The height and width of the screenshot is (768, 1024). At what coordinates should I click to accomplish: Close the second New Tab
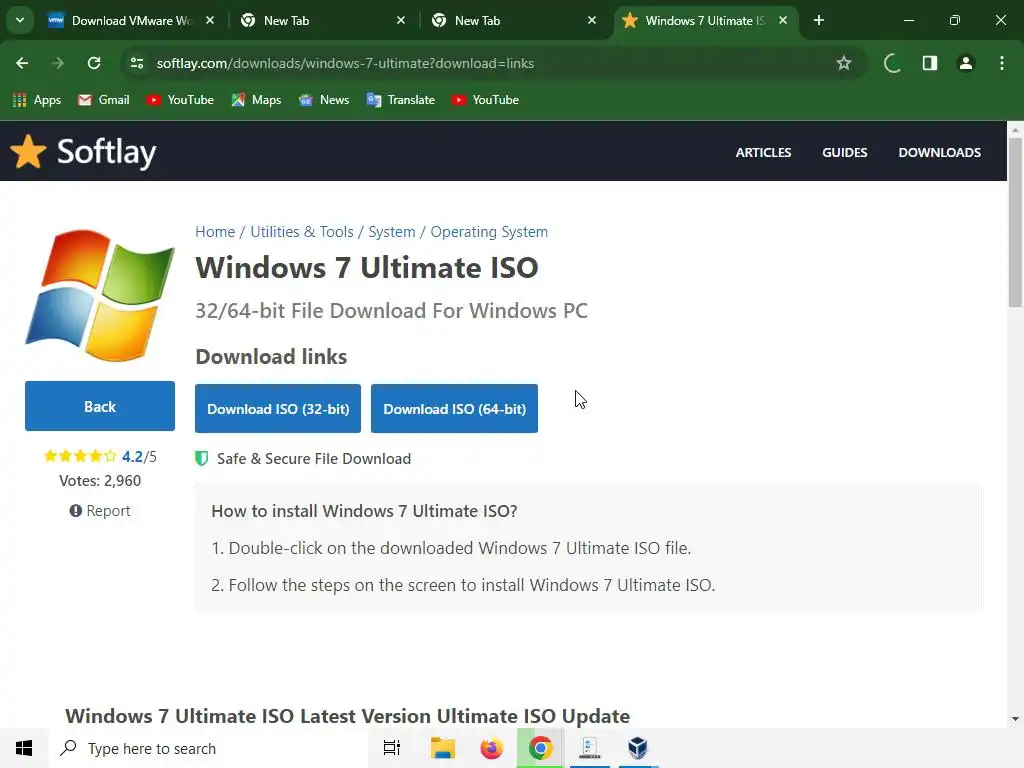(x=592, y=20)
